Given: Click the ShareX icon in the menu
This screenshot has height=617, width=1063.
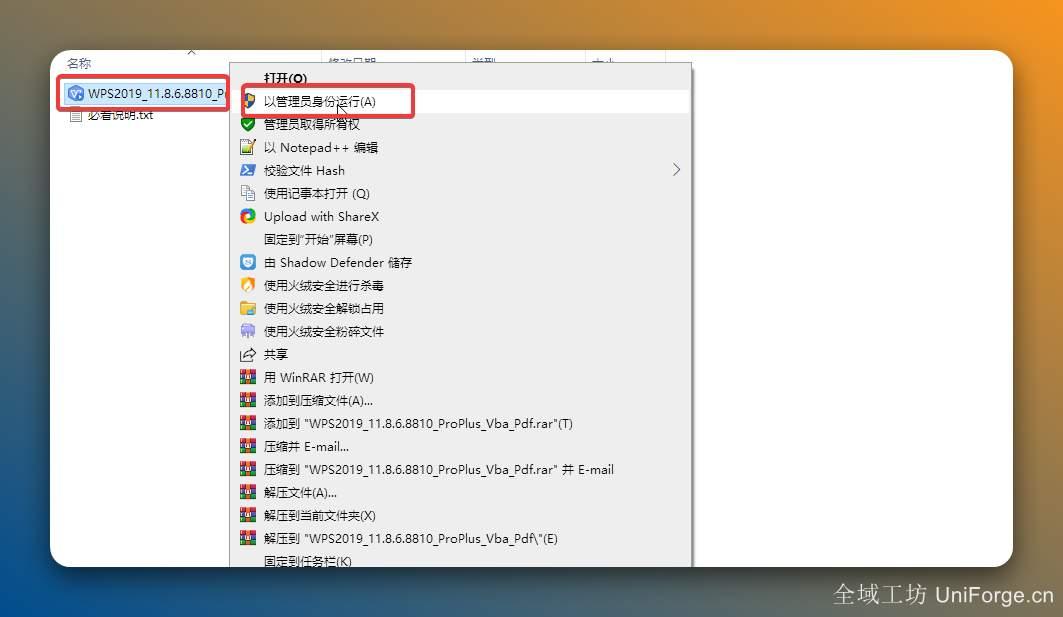Looking at the screenshot, I should pyautogui.click(x=248, y=216).
